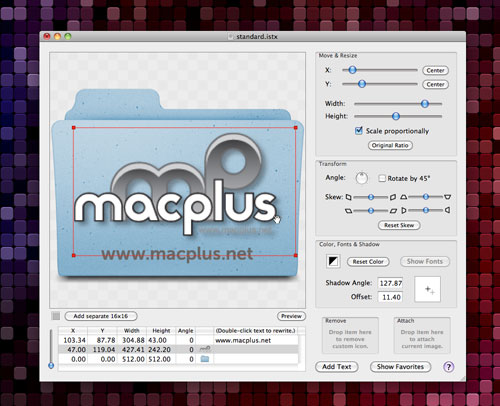Click the horizontal skew left icon
The image size is (500, 406).
pyautogui.click(x=348, y=197)
